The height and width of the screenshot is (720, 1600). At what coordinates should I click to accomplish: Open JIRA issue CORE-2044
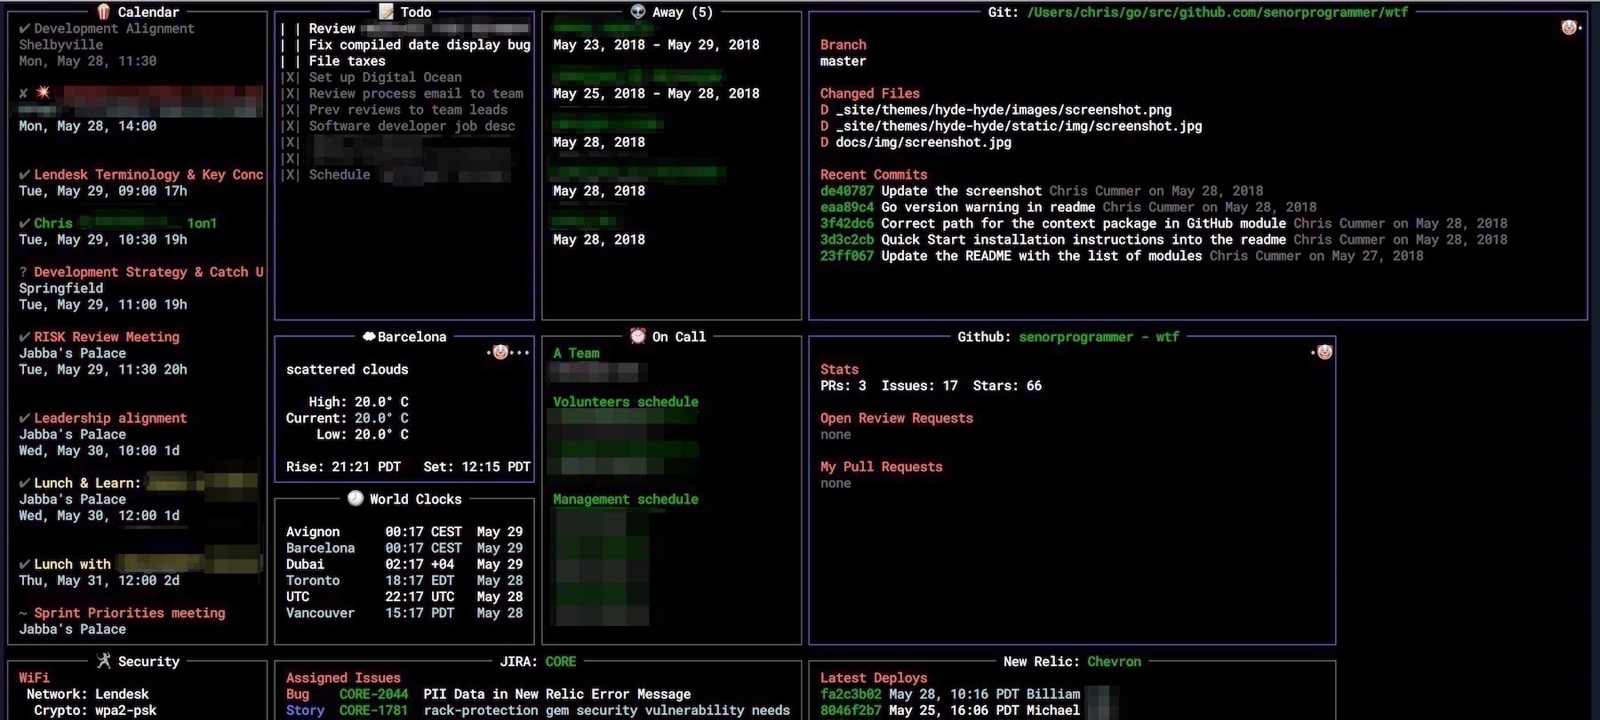[373, 694]
